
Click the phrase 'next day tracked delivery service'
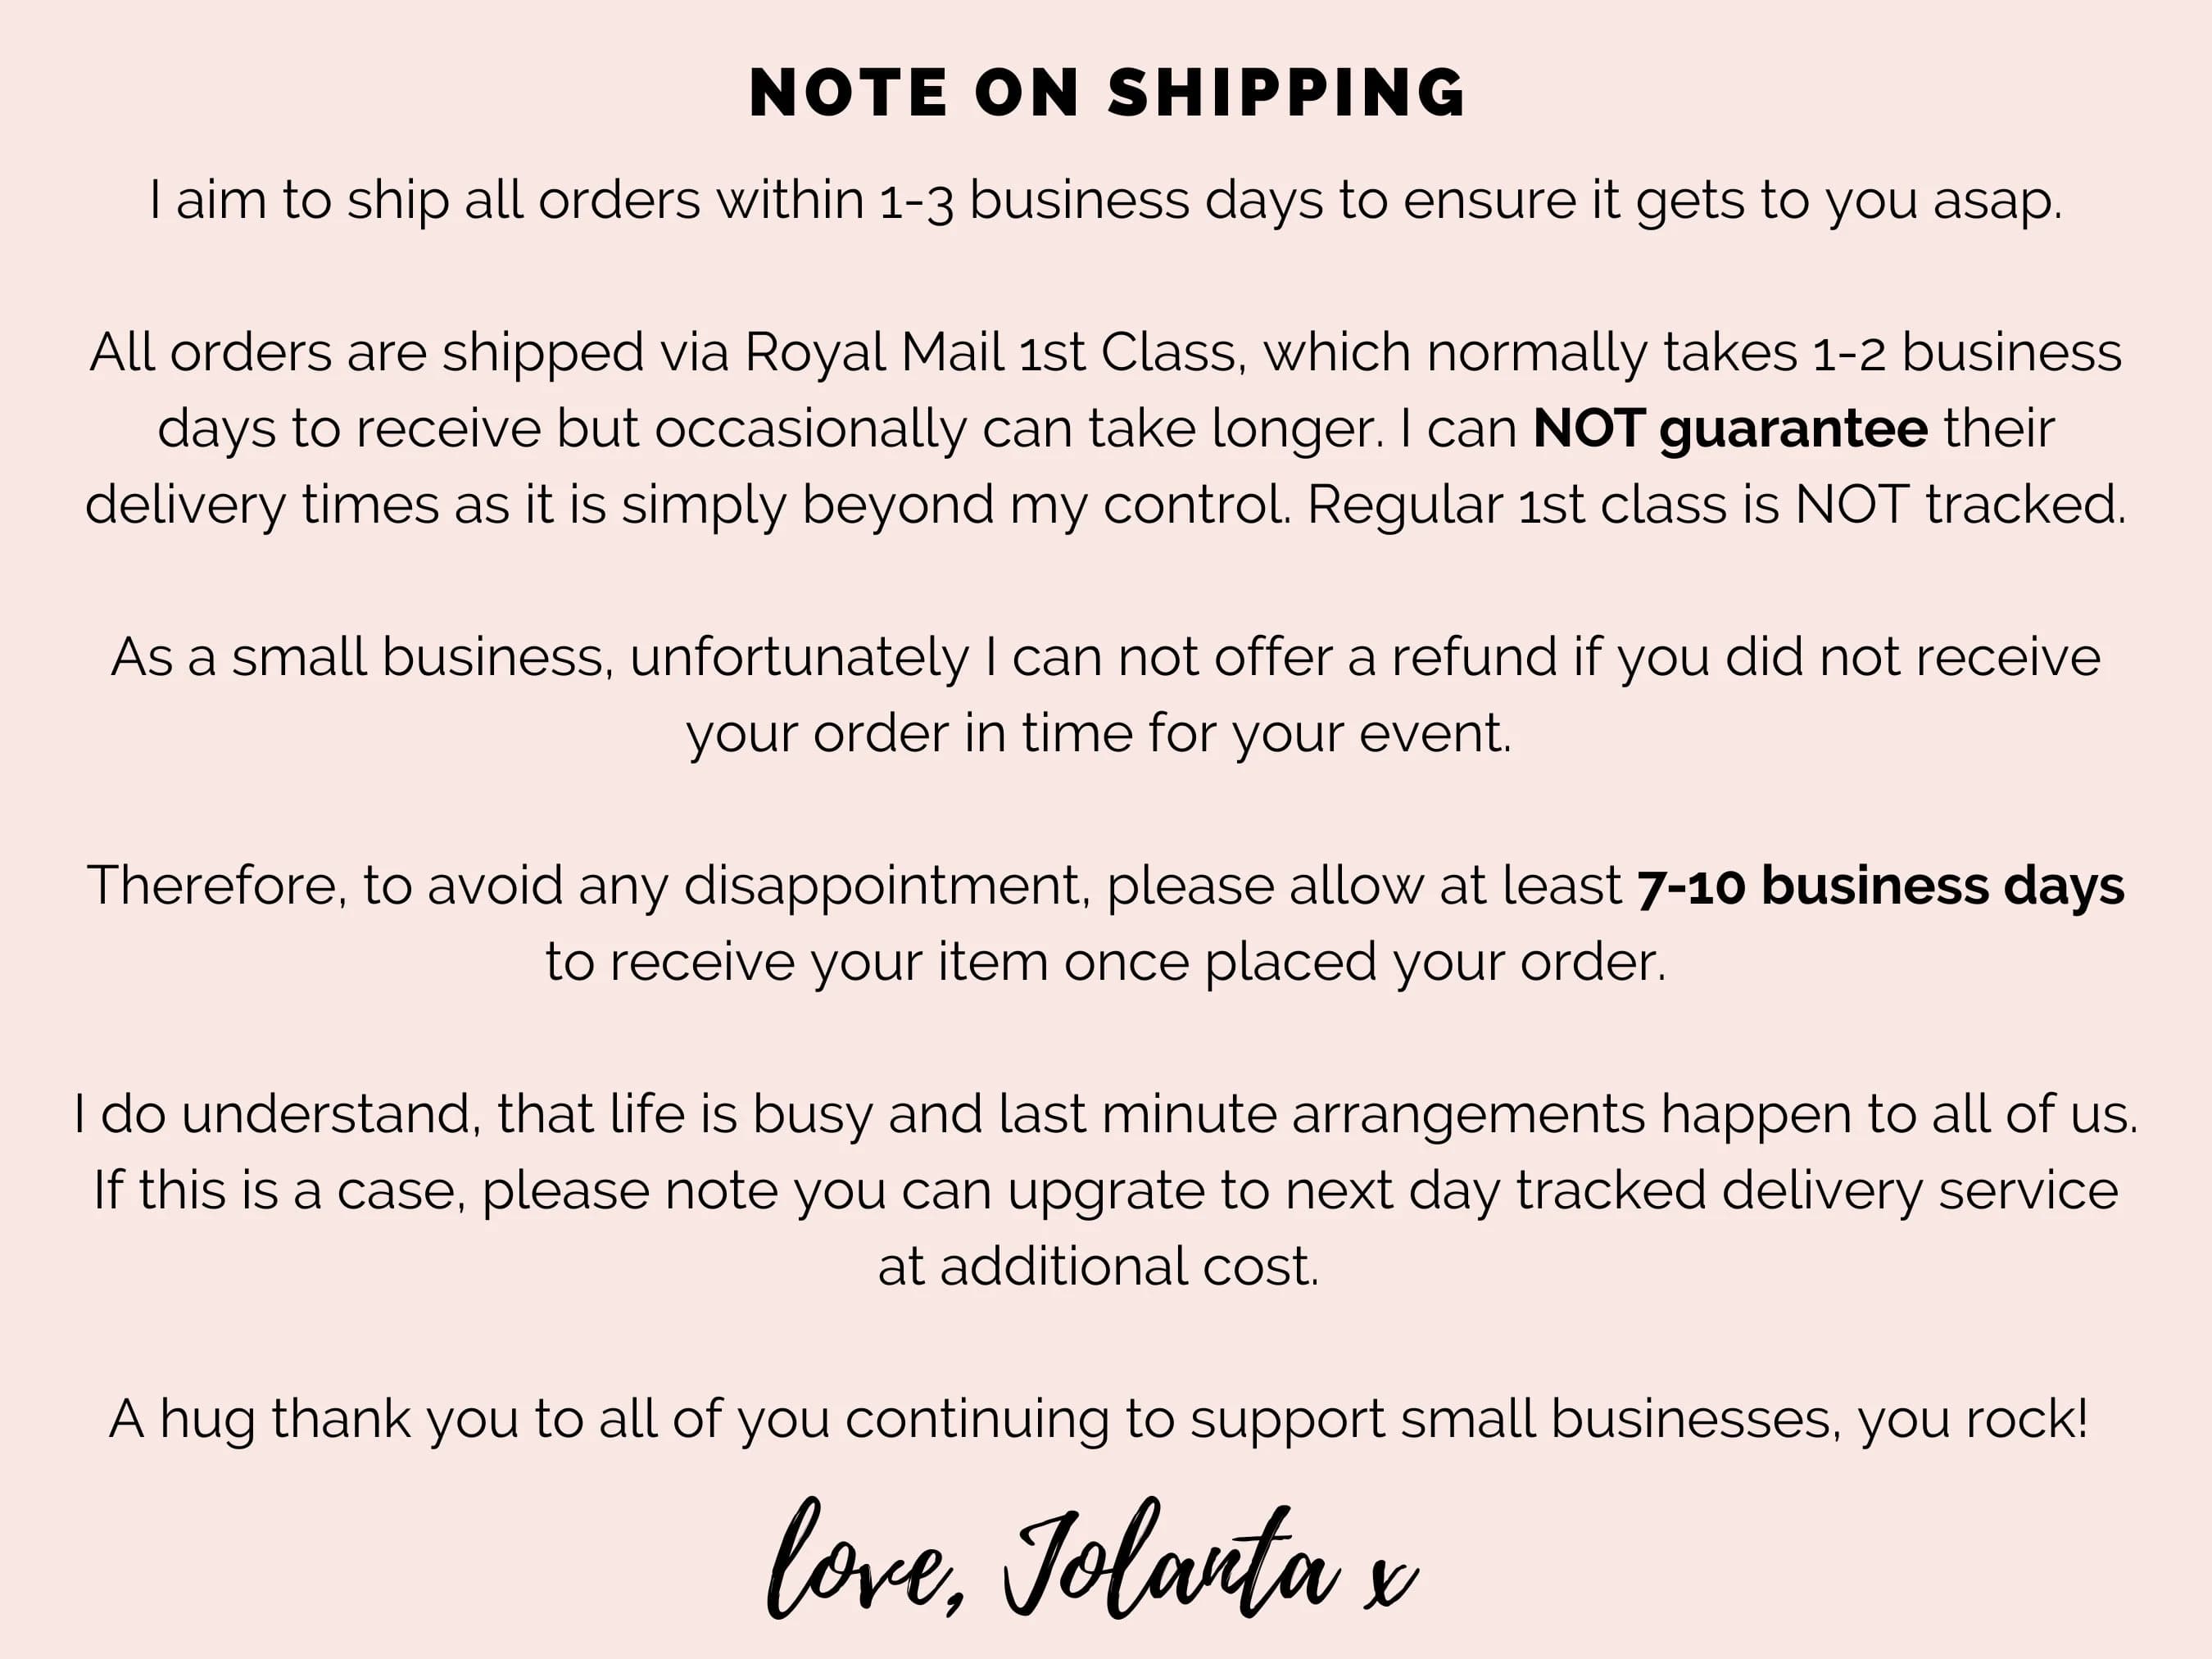[1701, 1190]
